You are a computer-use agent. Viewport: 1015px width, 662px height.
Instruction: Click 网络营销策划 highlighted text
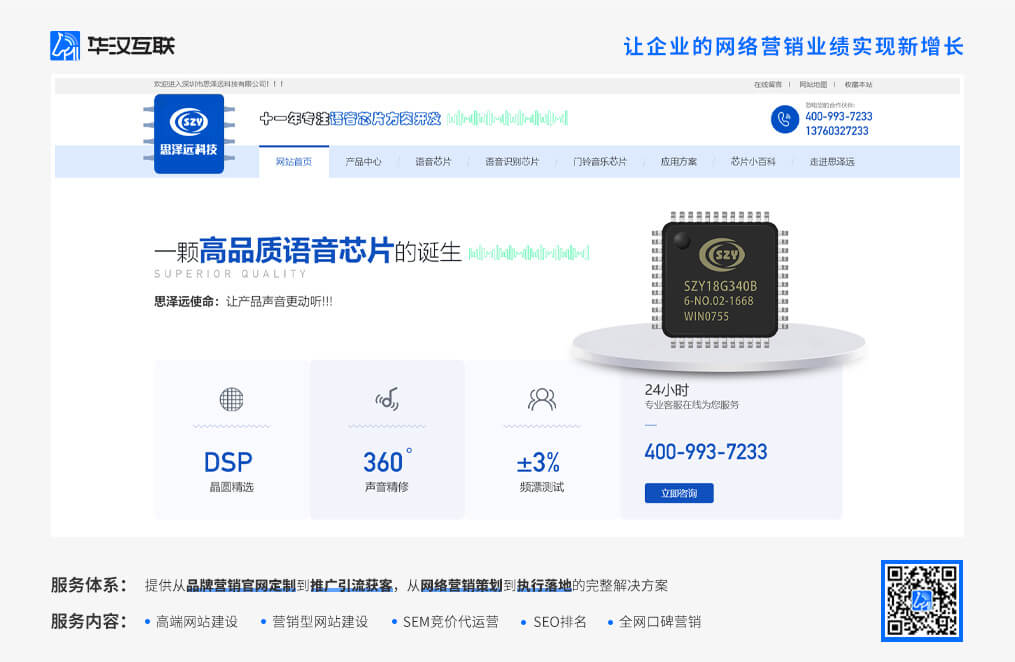pyautogui.click(x=462, y=586)
